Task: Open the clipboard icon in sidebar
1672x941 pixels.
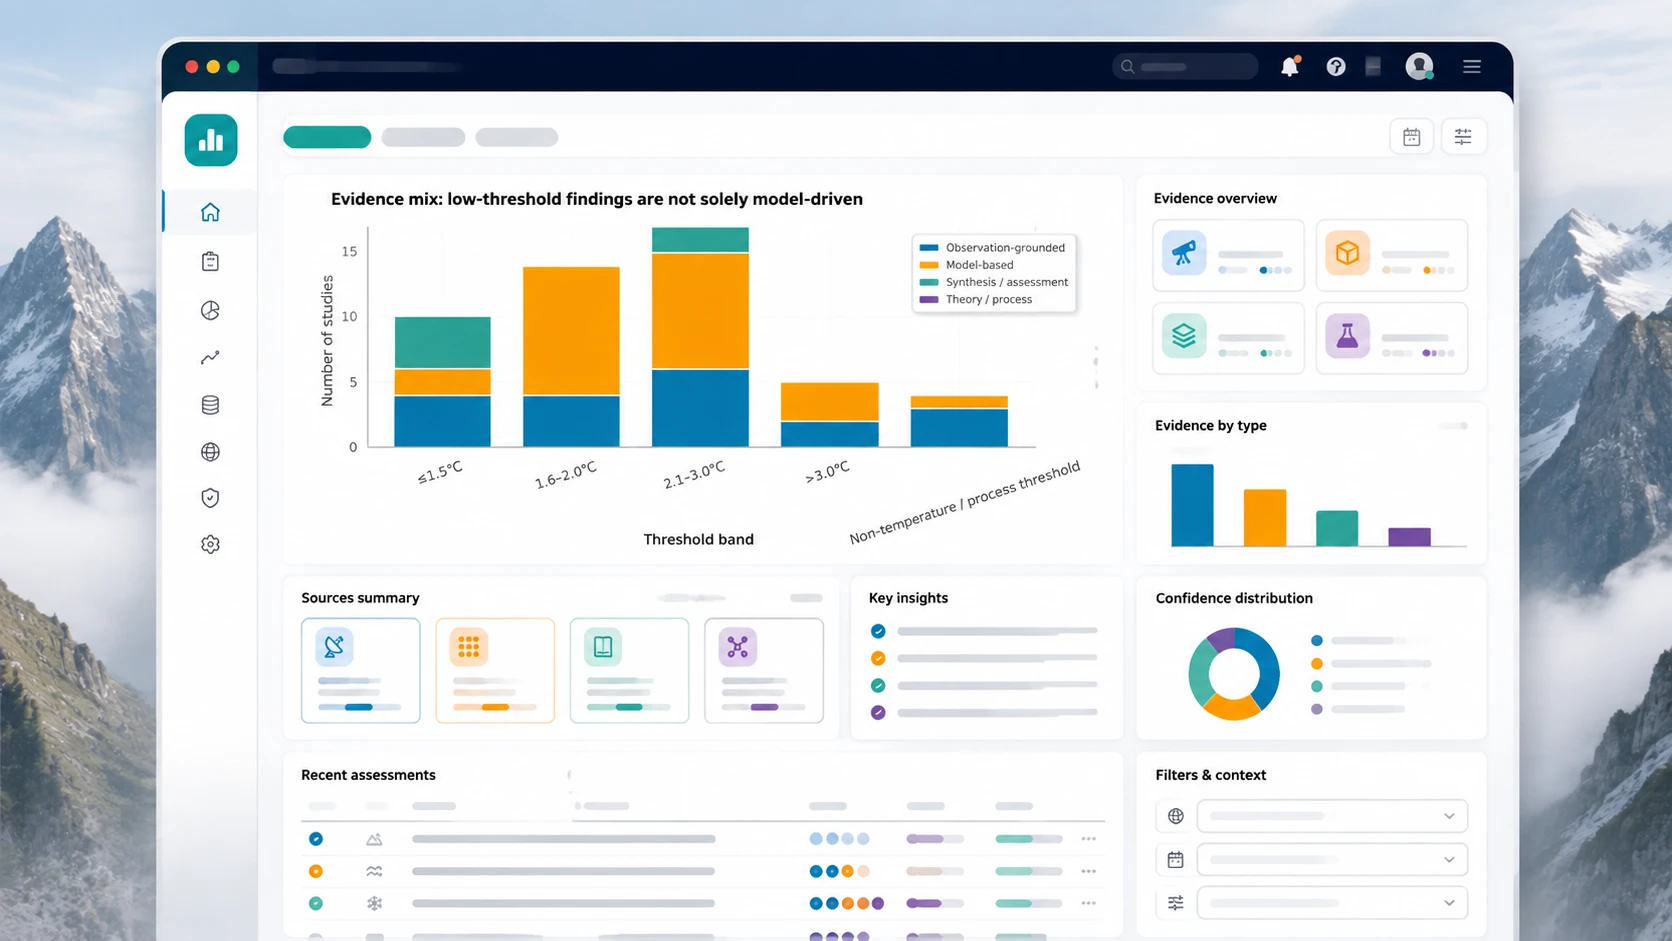Action: click(210, 261)
